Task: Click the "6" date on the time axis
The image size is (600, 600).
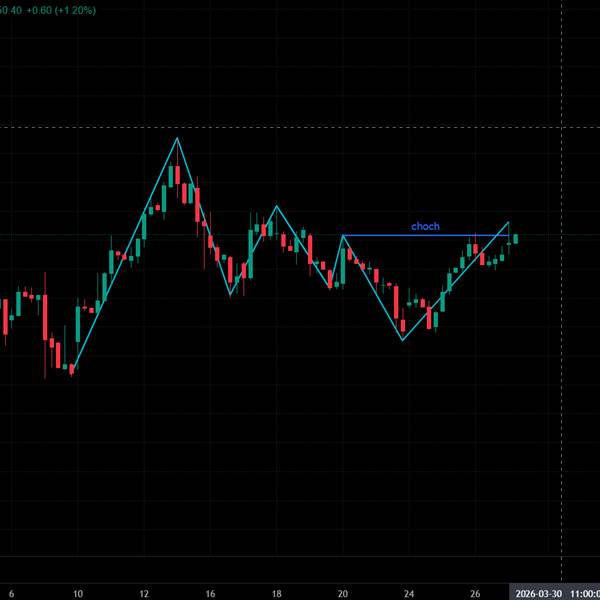Action: click(x=11, y=594)
